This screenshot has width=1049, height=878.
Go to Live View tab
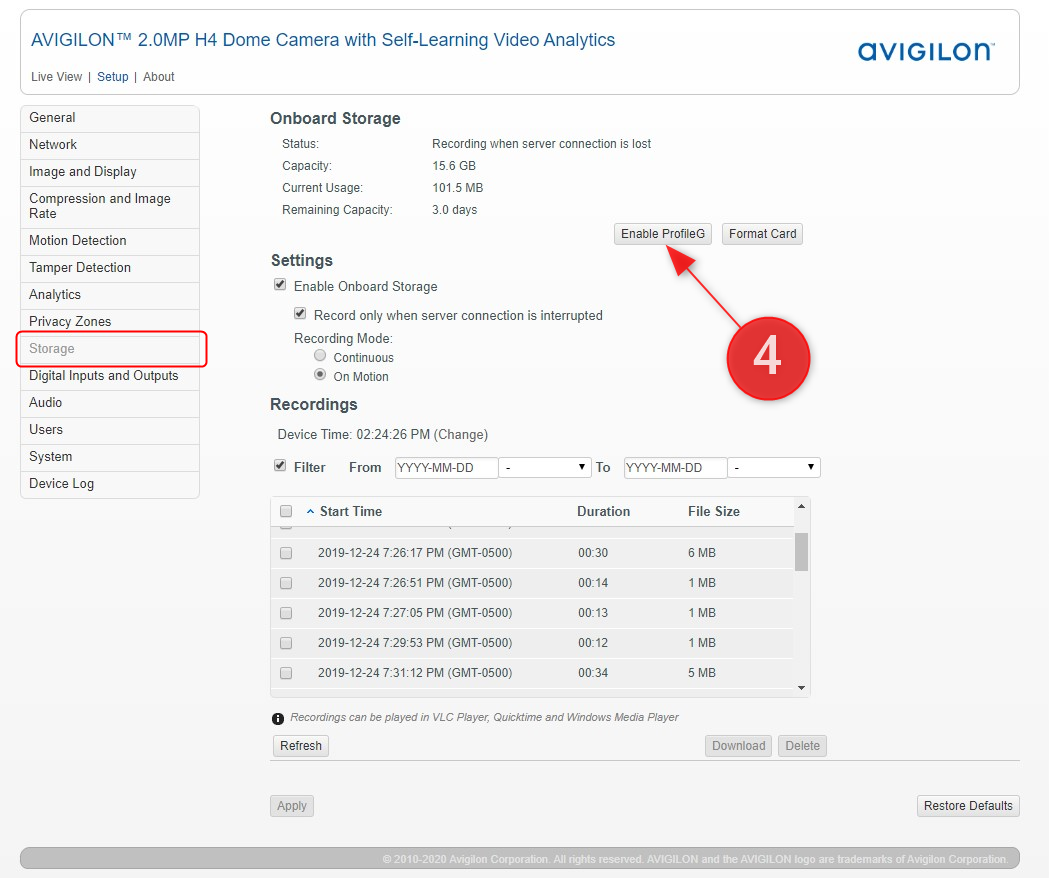click(56, 77)
